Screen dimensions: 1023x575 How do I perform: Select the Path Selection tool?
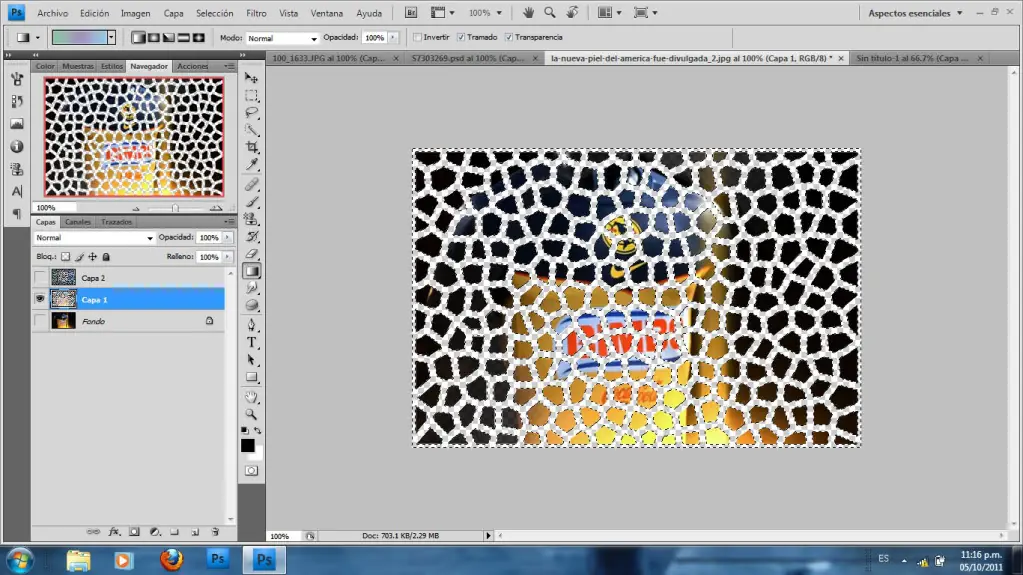(x=251, y=360)
